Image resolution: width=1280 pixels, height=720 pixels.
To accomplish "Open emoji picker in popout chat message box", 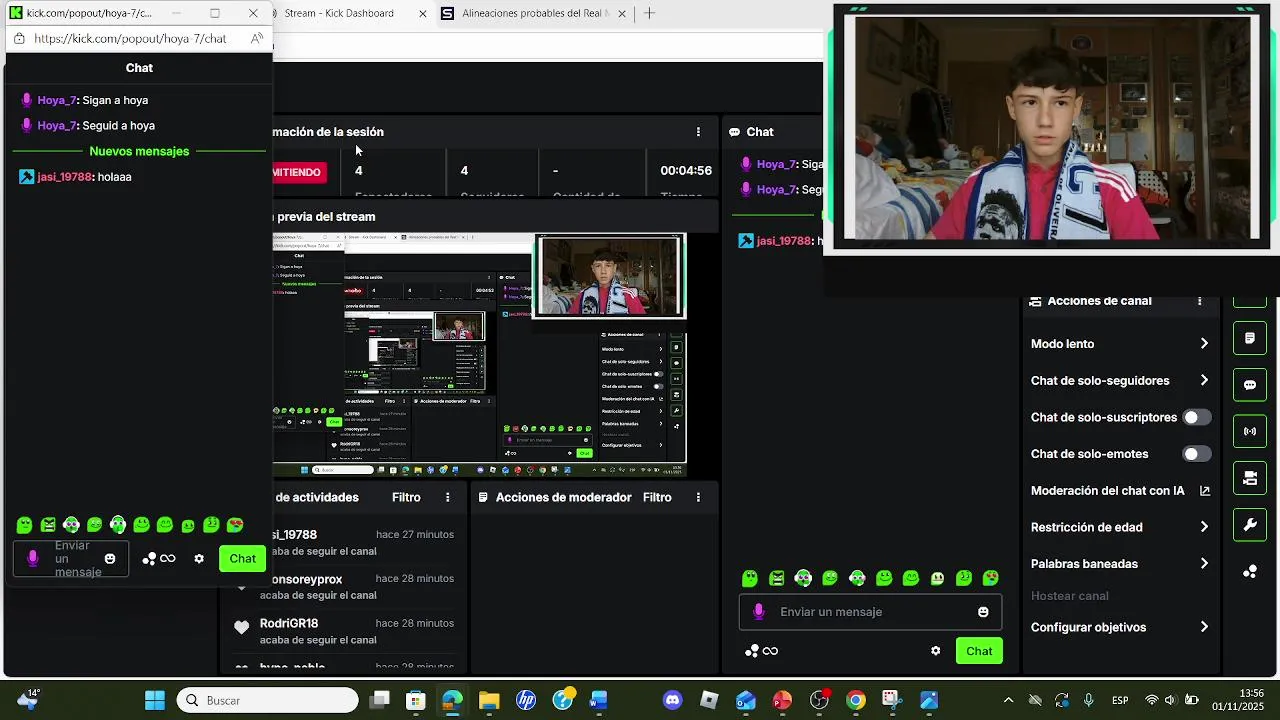I will click(x=110, y=559).
